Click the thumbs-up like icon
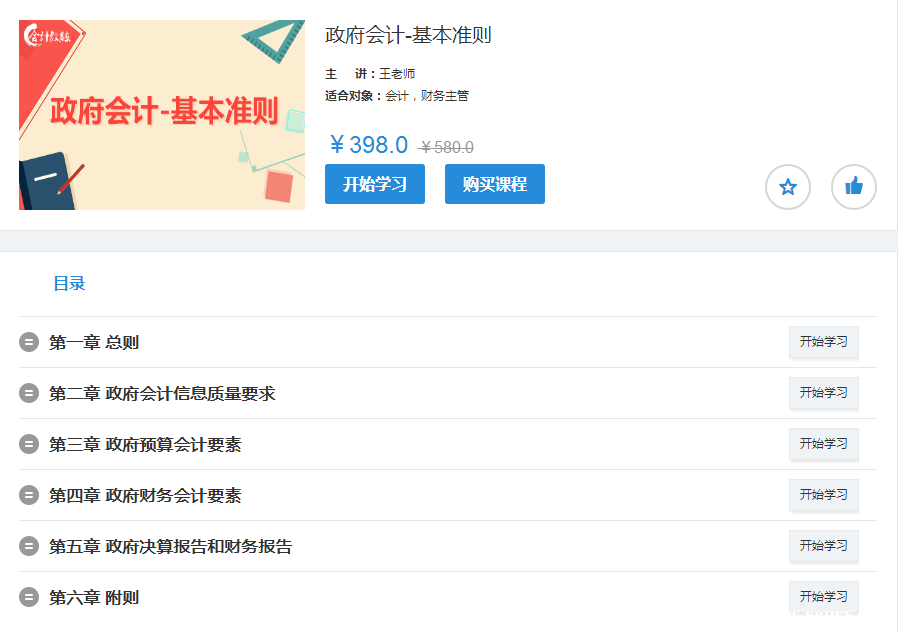 pos(853,187)
